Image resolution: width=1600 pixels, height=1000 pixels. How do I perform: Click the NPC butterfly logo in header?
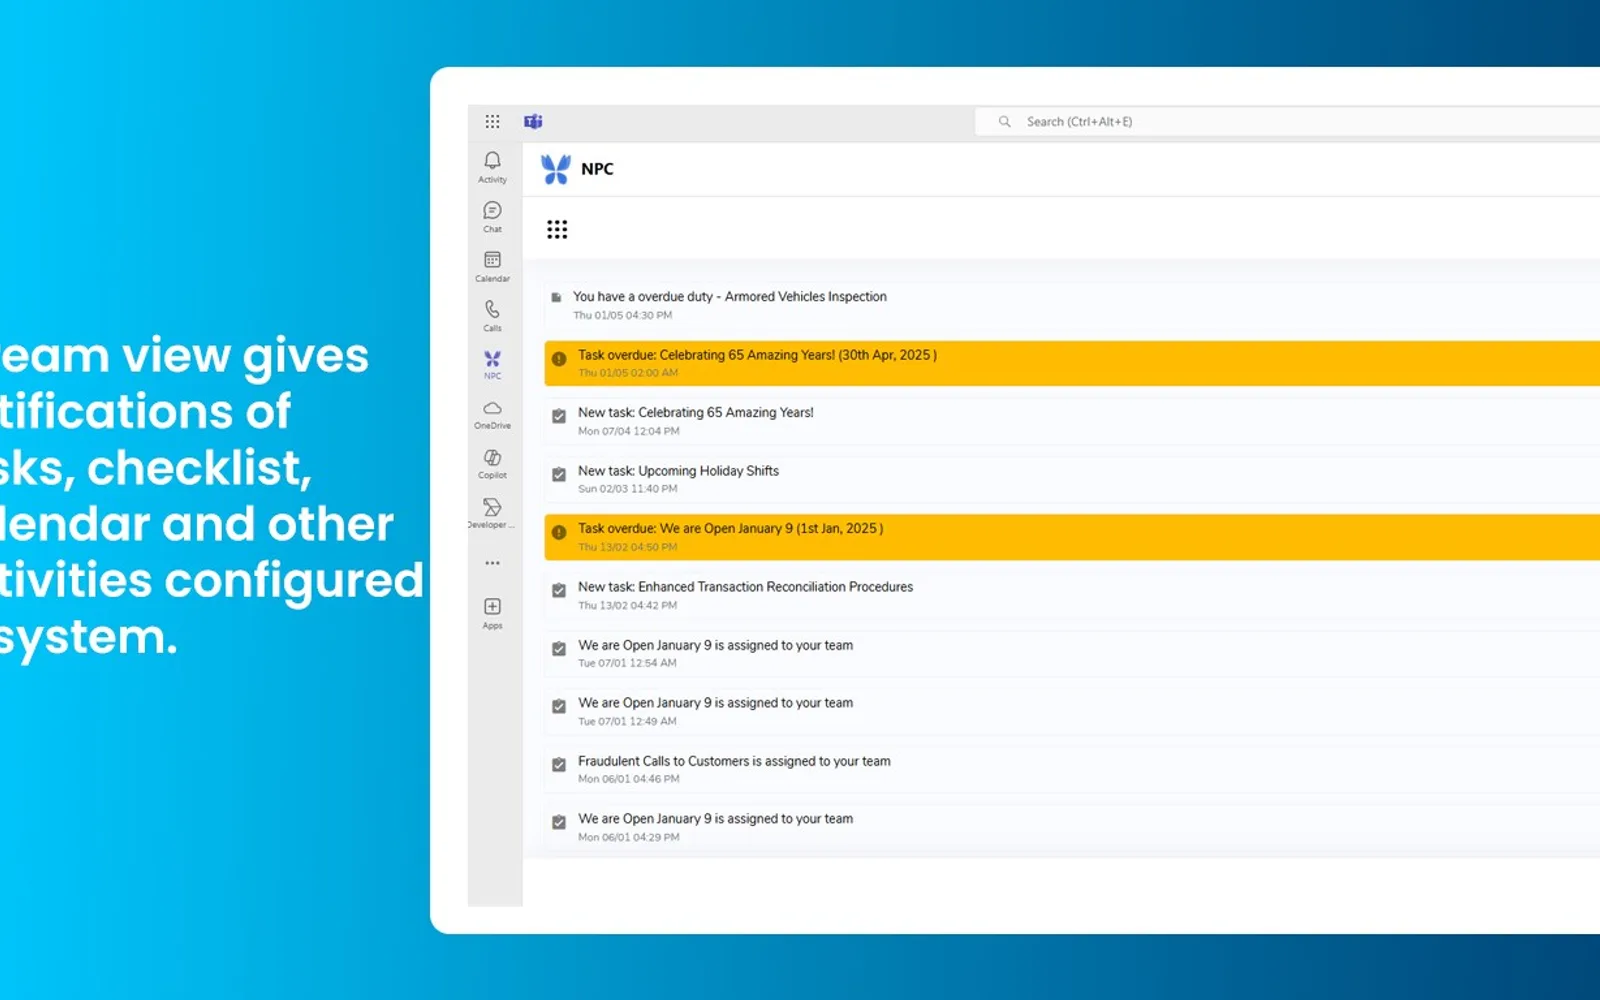point(556,169)
